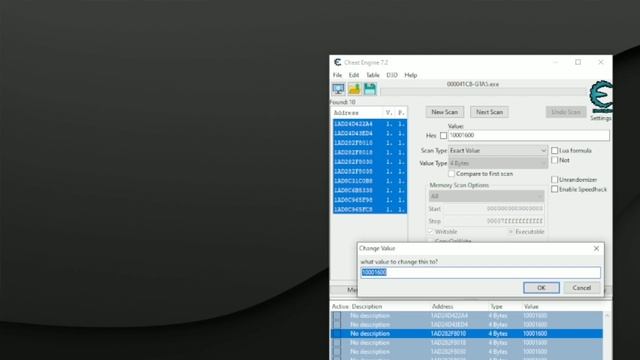Confirm with OK in Change Value
Screen dimensions: 640x360
tap(541, 288)
